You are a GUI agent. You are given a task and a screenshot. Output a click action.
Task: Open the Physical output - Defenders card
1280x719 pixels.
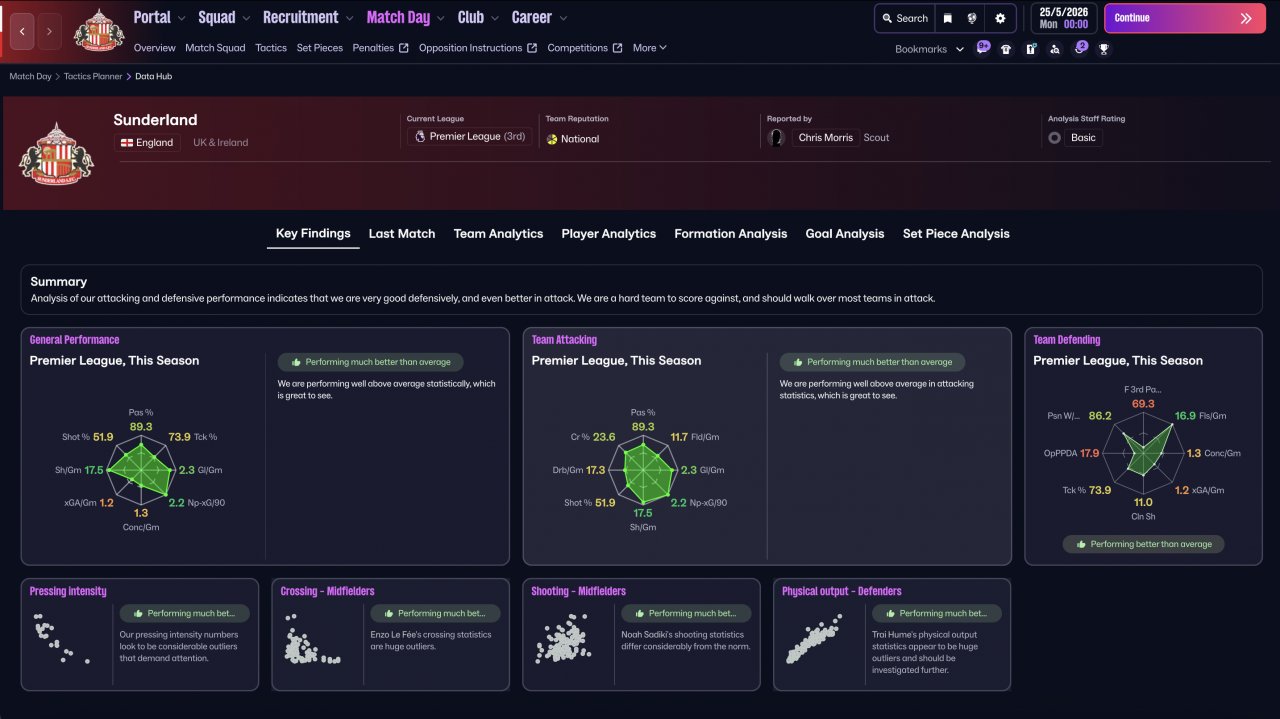[x=892, y=635]
